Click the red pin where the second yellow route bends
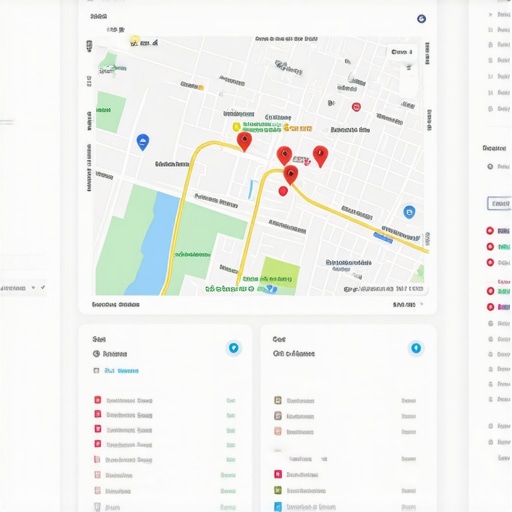Viewport: 512px width, 512px height. 291,174
